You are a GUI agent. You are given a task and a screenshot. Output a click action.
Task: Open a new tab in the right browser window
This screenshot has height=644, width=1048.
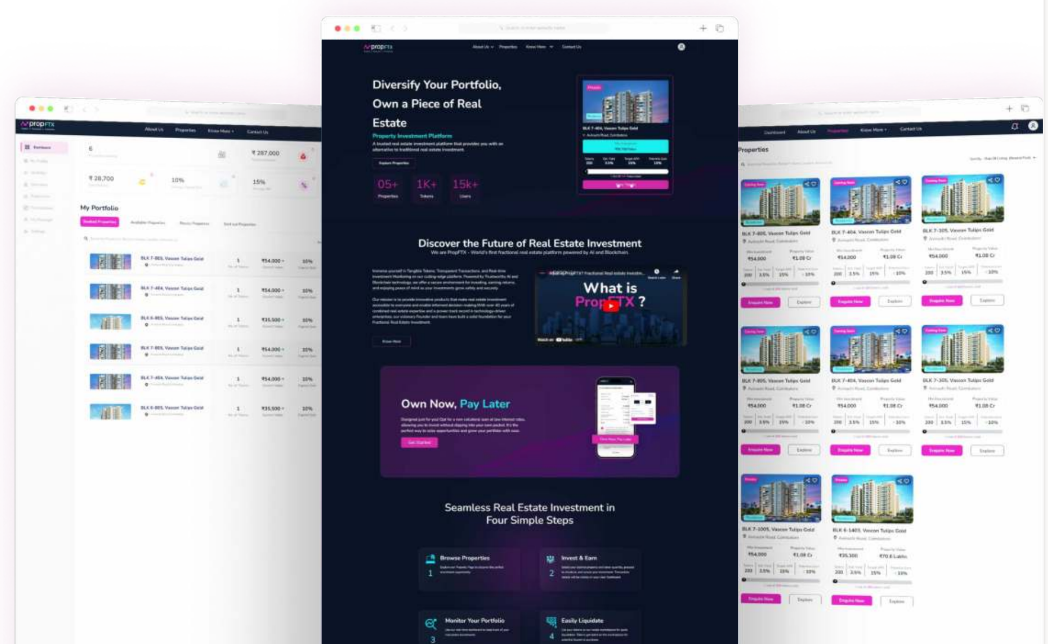click(x=1009, y=108)
